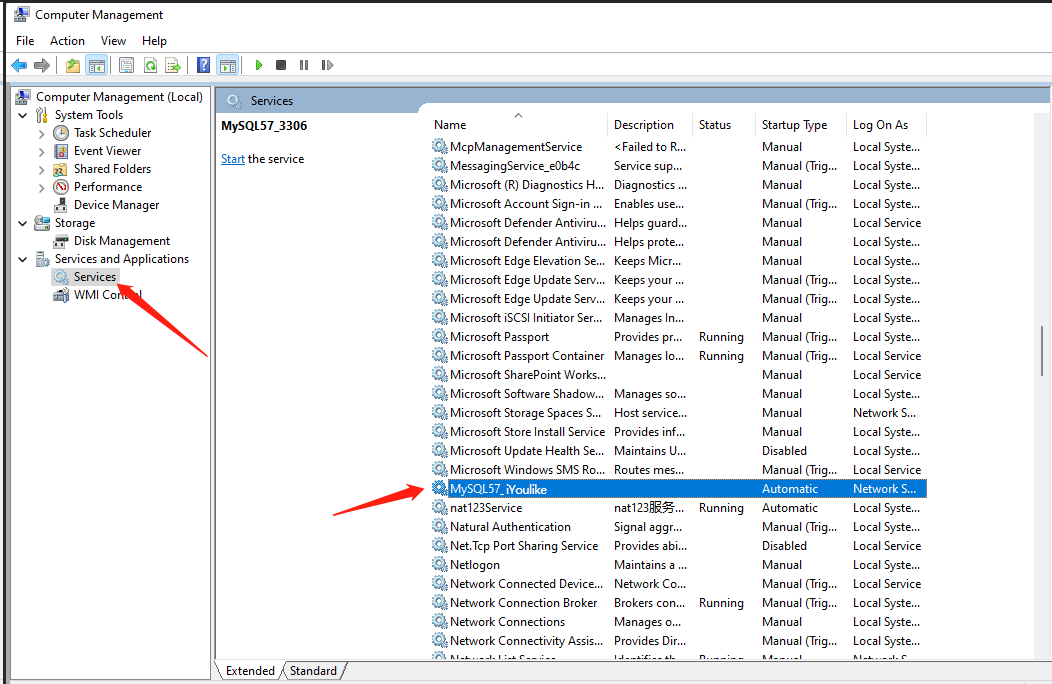Open Help with the question mark icon
Viewport: 1052px width, 684px height.
[203, 65]
